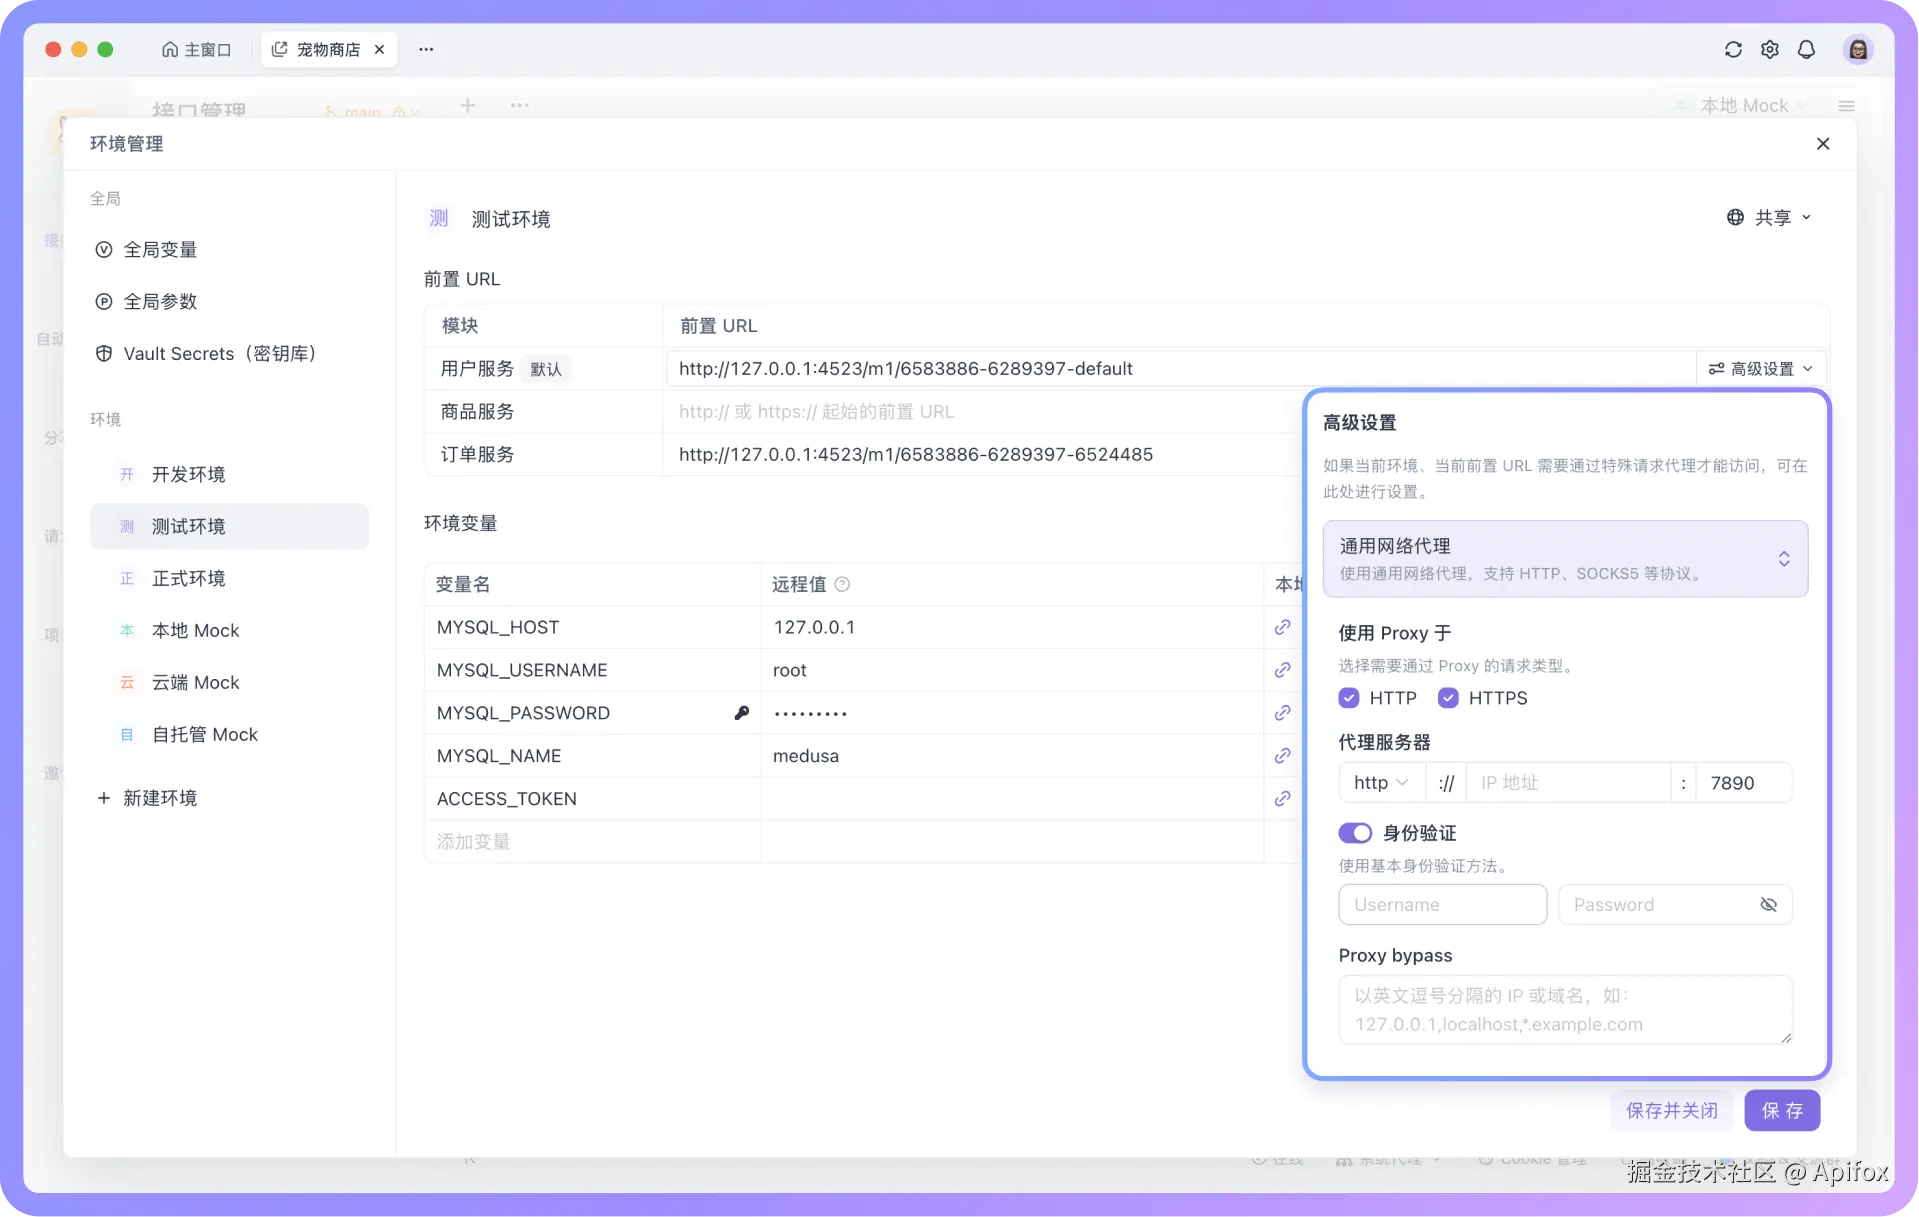
Task: Click the sync/refresh icon in the title bar
Action: click(x=1733, y=49)
